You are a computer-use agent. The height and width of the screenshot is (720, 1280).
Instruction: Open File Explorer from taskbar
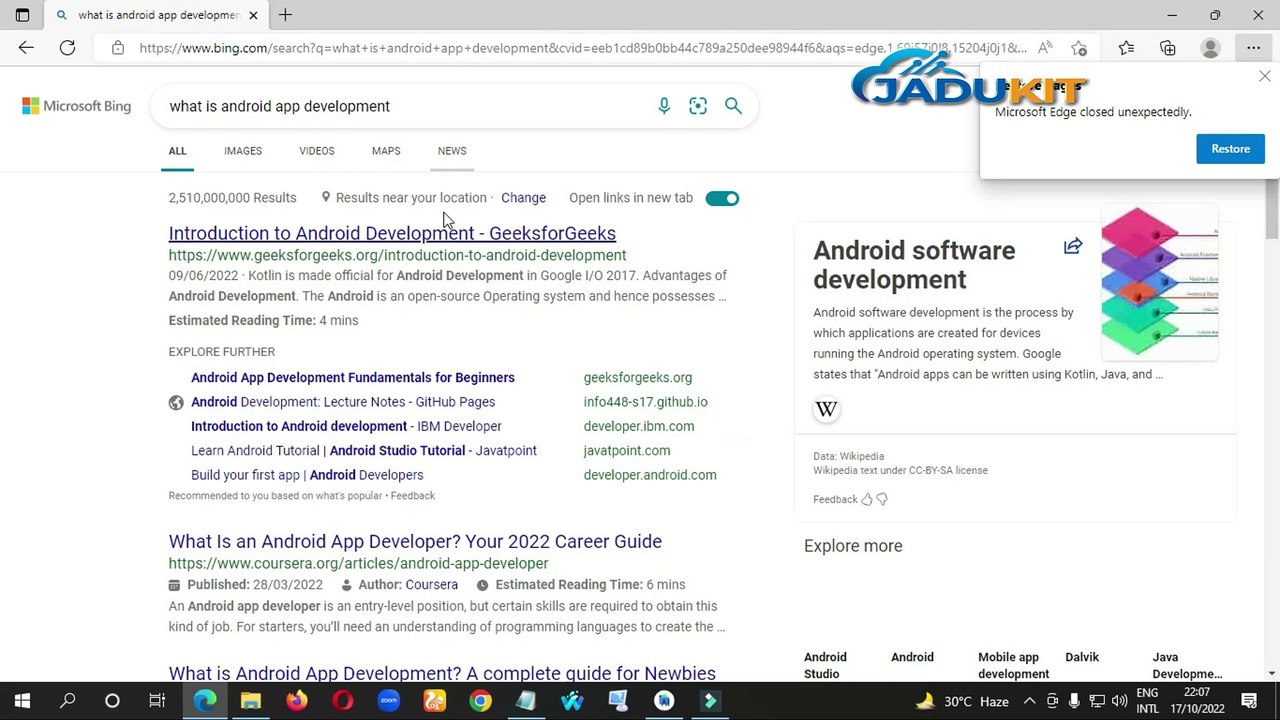[x=251, y=701]
